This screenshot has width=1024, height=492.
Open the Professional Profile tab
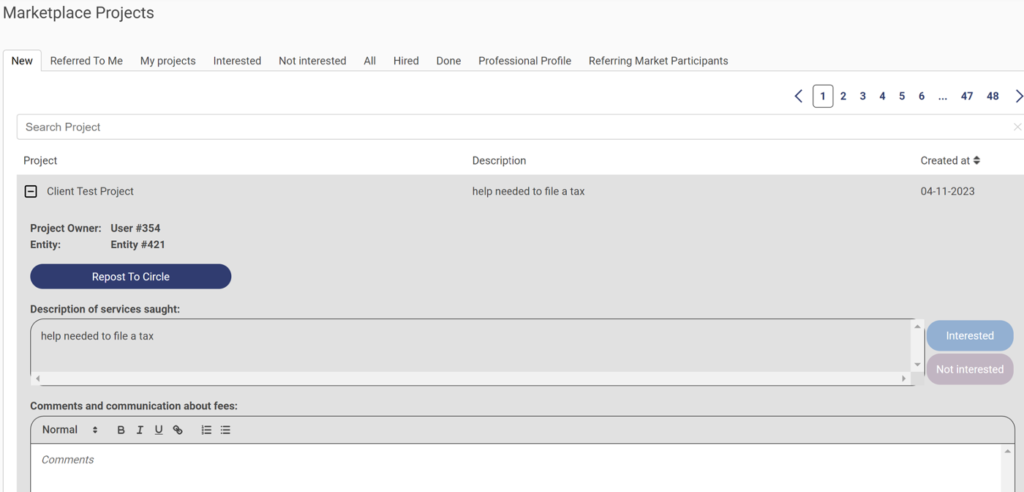click(x=524, y=61)
